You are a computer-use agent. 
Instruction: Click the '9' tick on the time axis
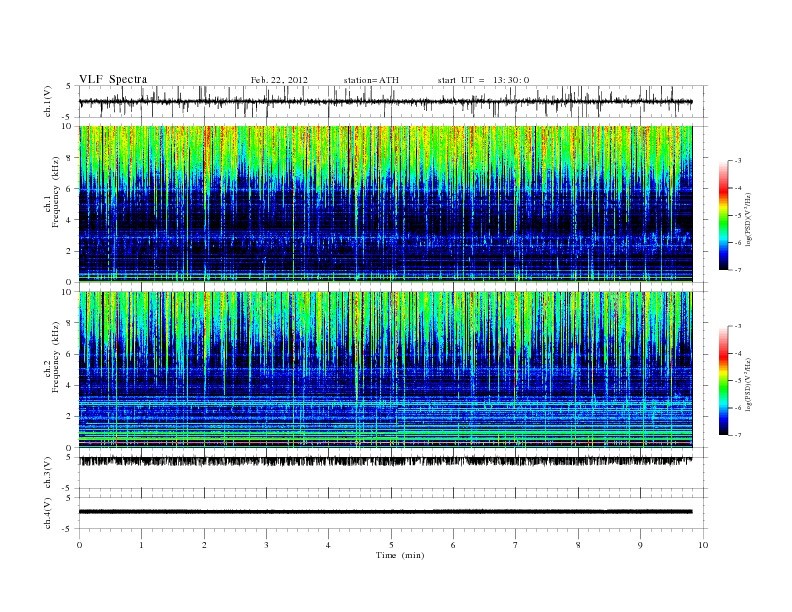coord(640,545)
